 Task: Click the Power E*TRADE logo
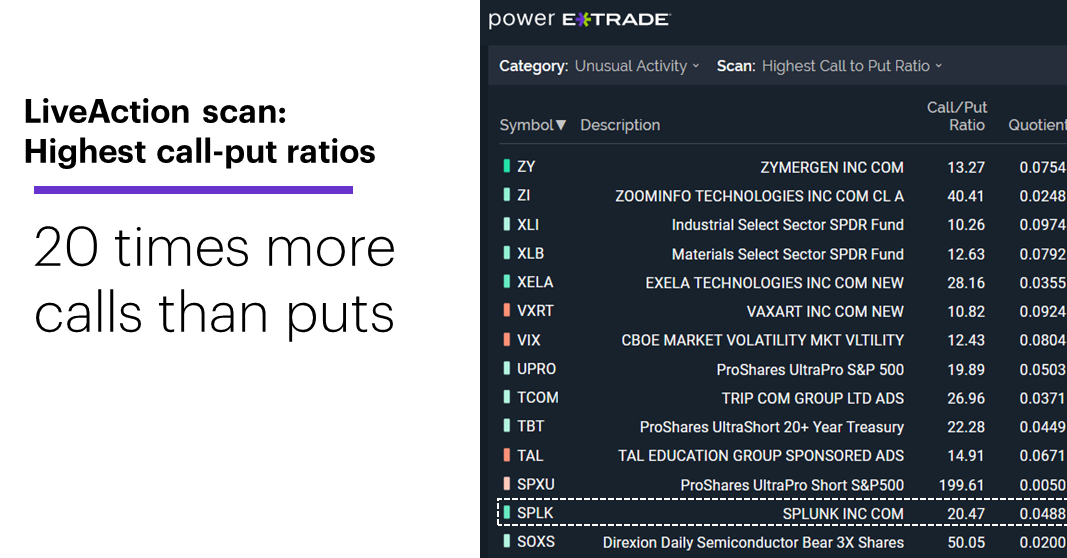579,19
